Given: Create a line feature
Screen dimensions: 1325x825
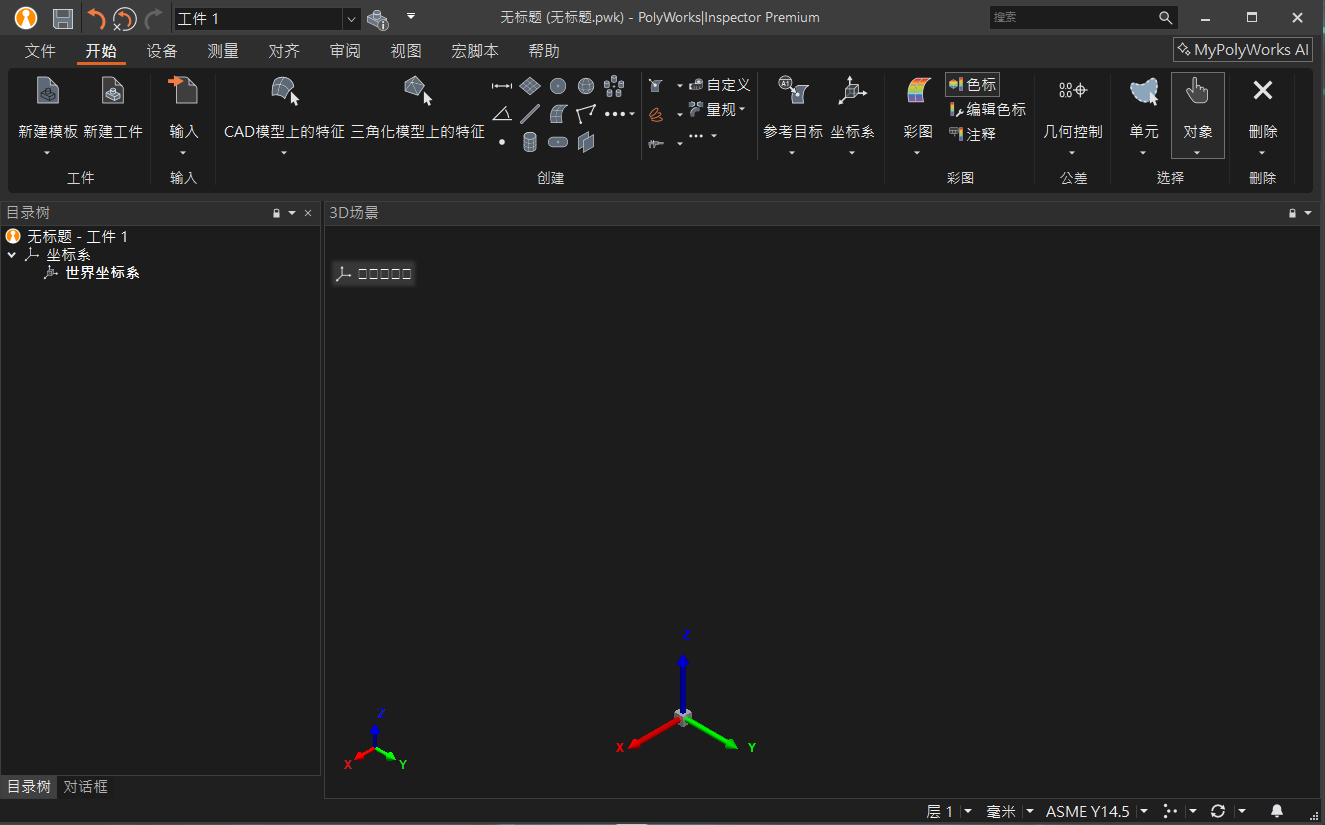Looking at the screenshot, I should click(x=530, y=113).
